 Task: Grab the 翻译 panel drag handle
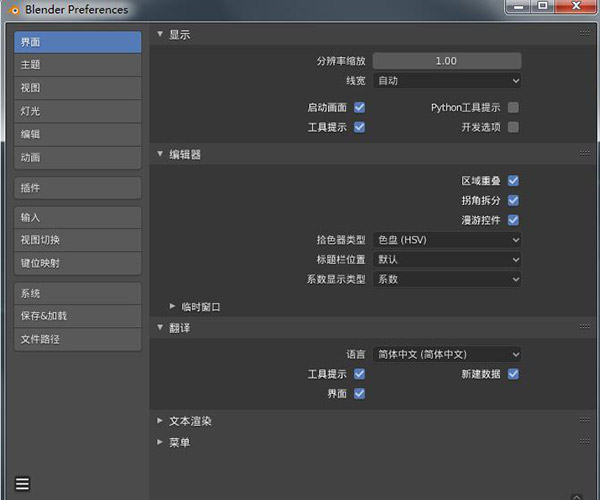[x=584, y=327]
